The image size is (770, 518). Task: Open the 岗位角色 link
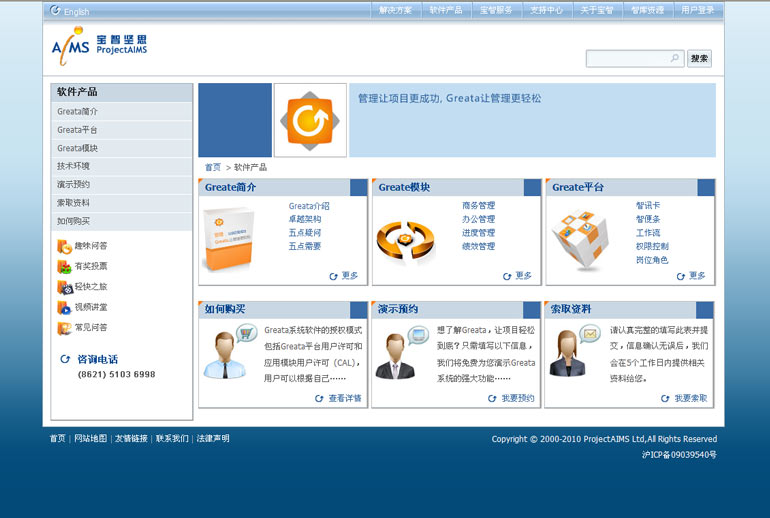(x=652, y=260)
